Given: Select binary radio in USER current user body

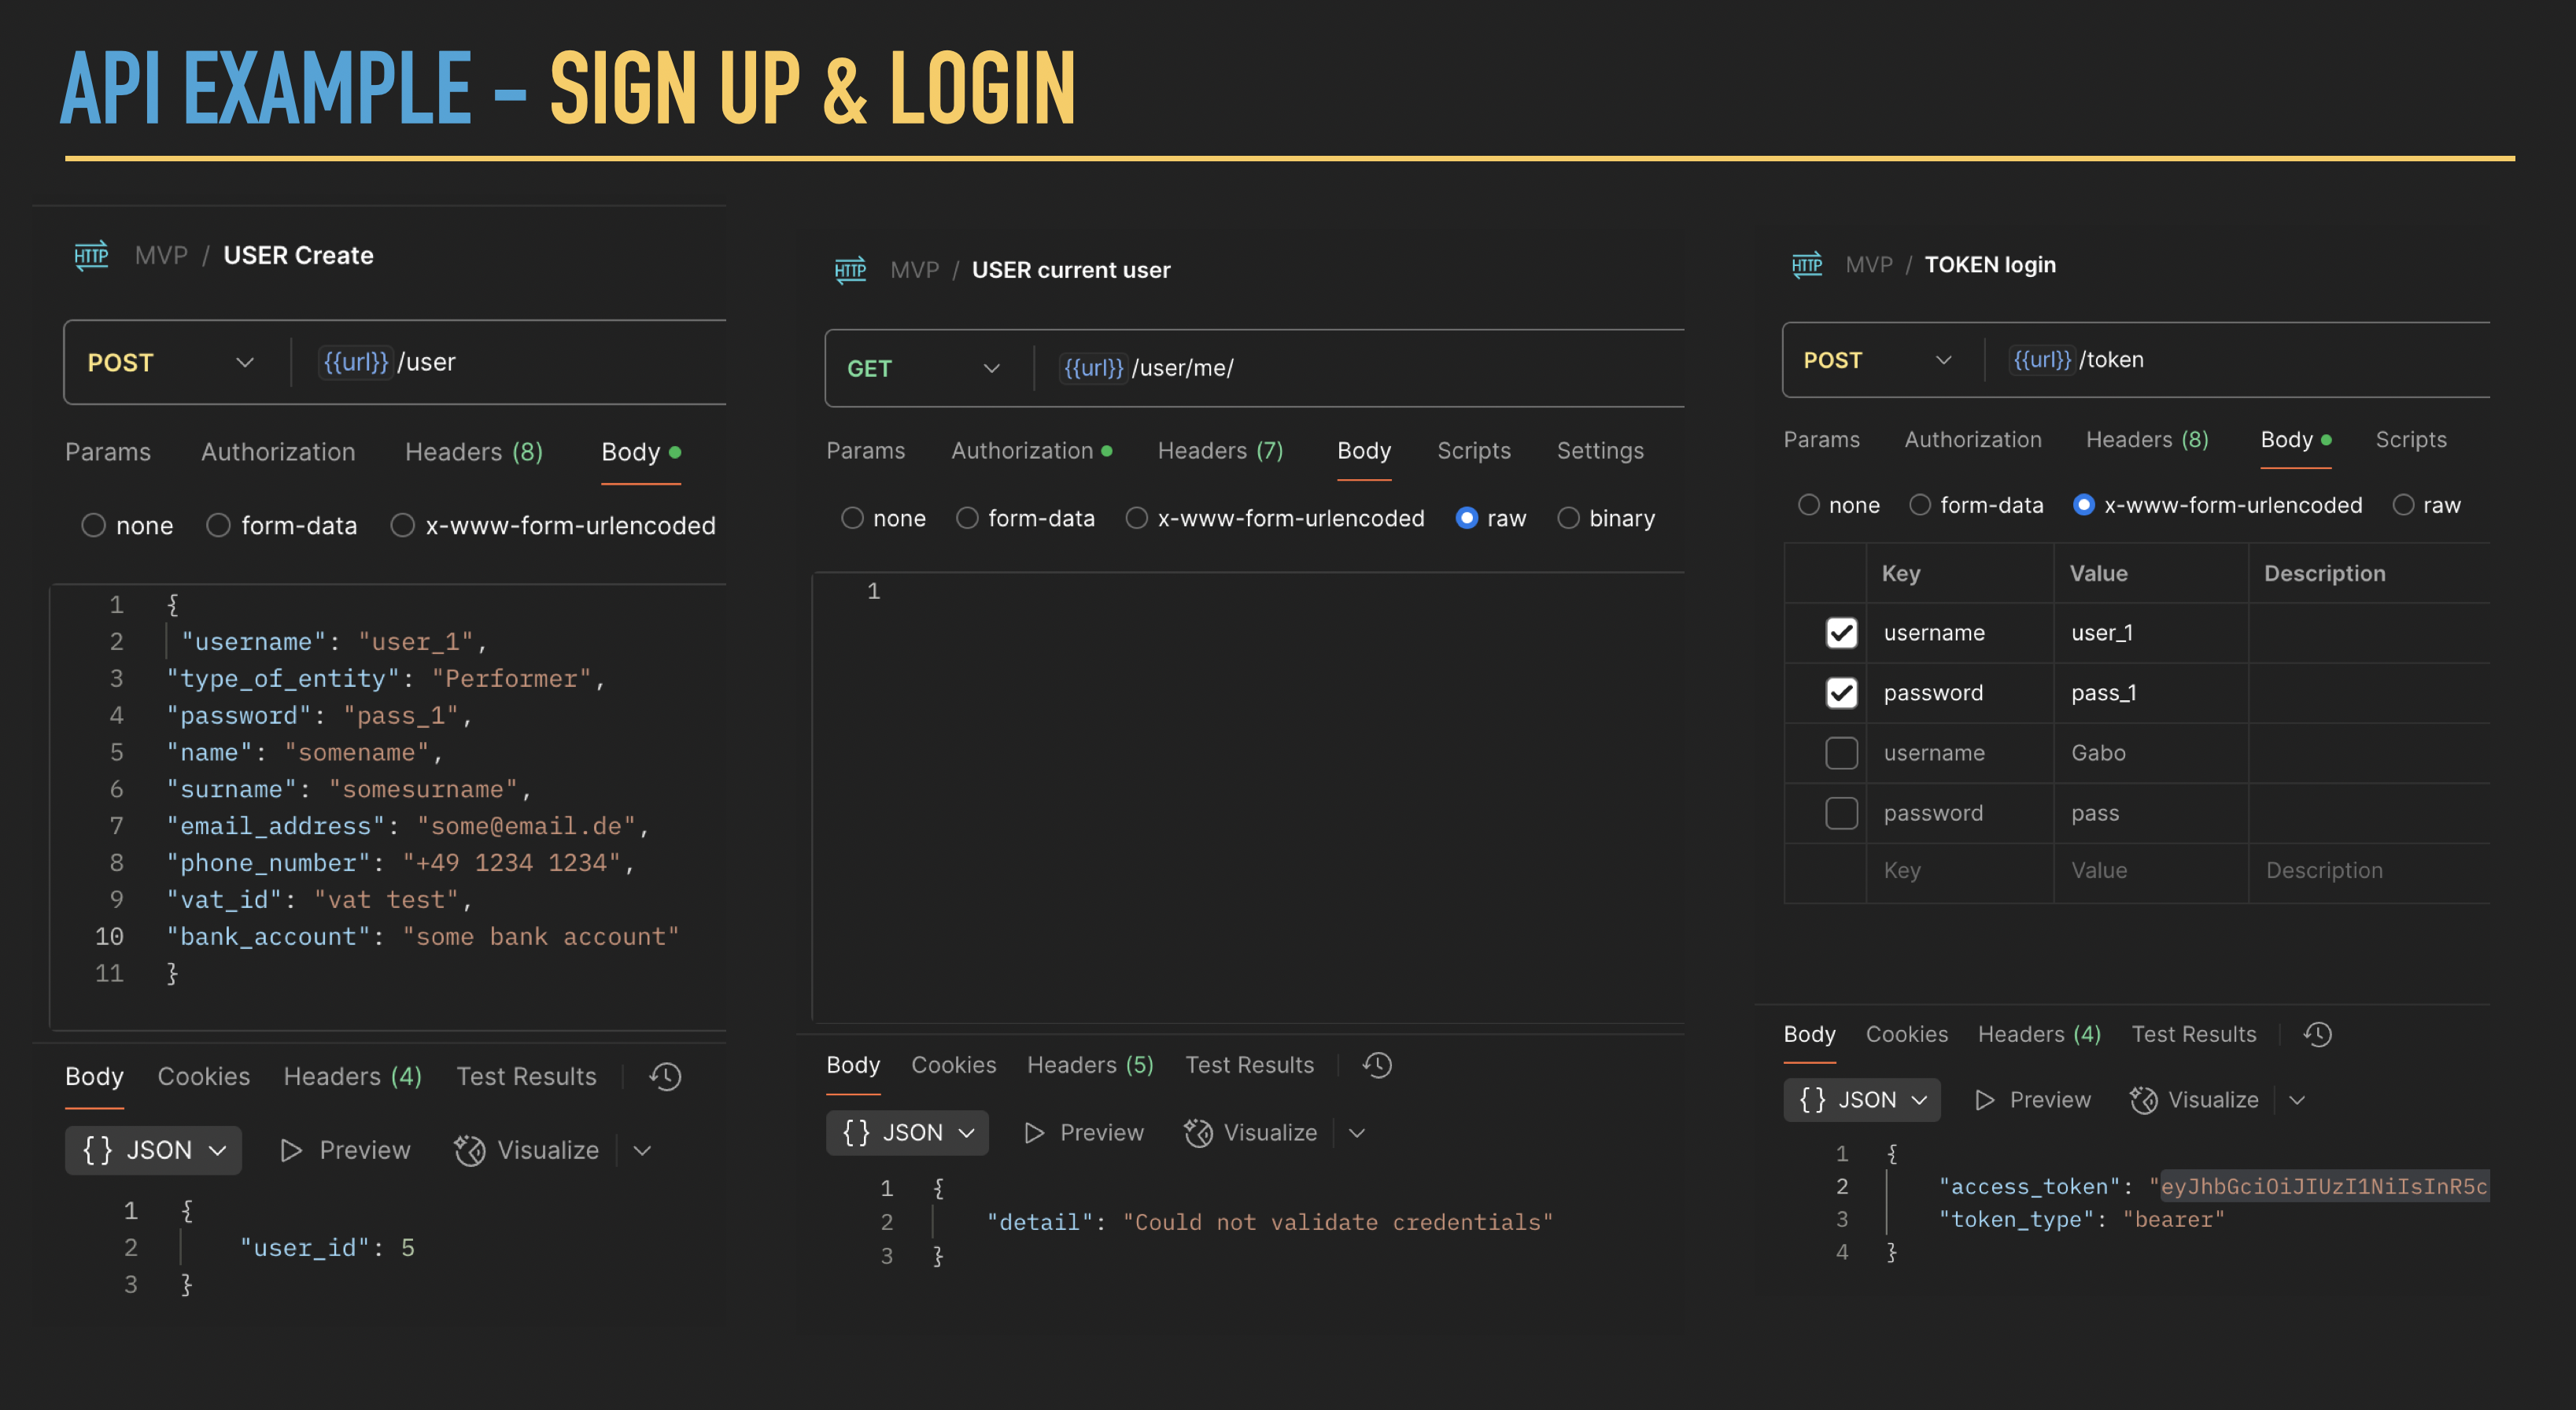Looking at the screenshot, I should click(1568, 518).
